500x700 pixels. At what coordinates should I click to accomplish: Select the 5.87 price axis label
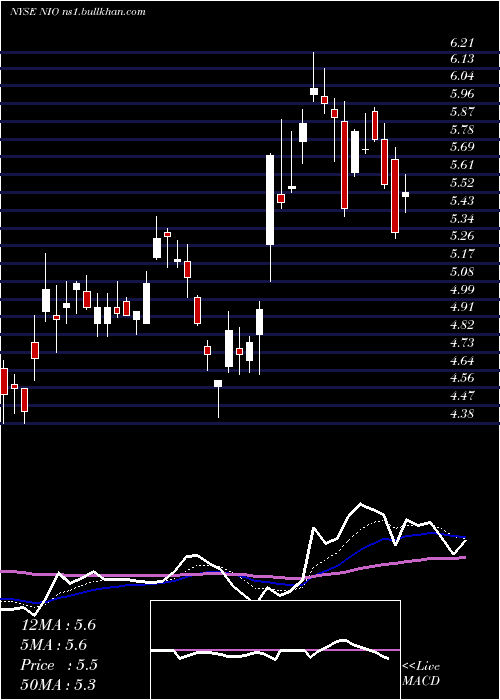click(x=462, y=112)
